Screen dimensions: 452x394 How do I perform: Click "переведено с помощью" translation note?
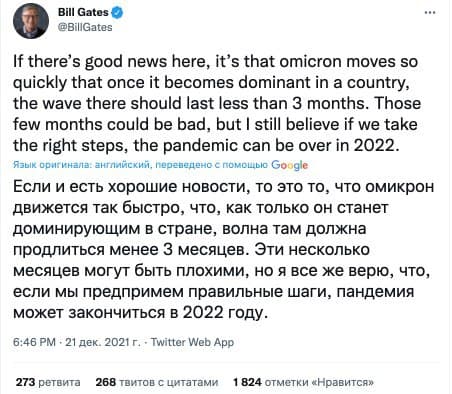tap(212, 165)
